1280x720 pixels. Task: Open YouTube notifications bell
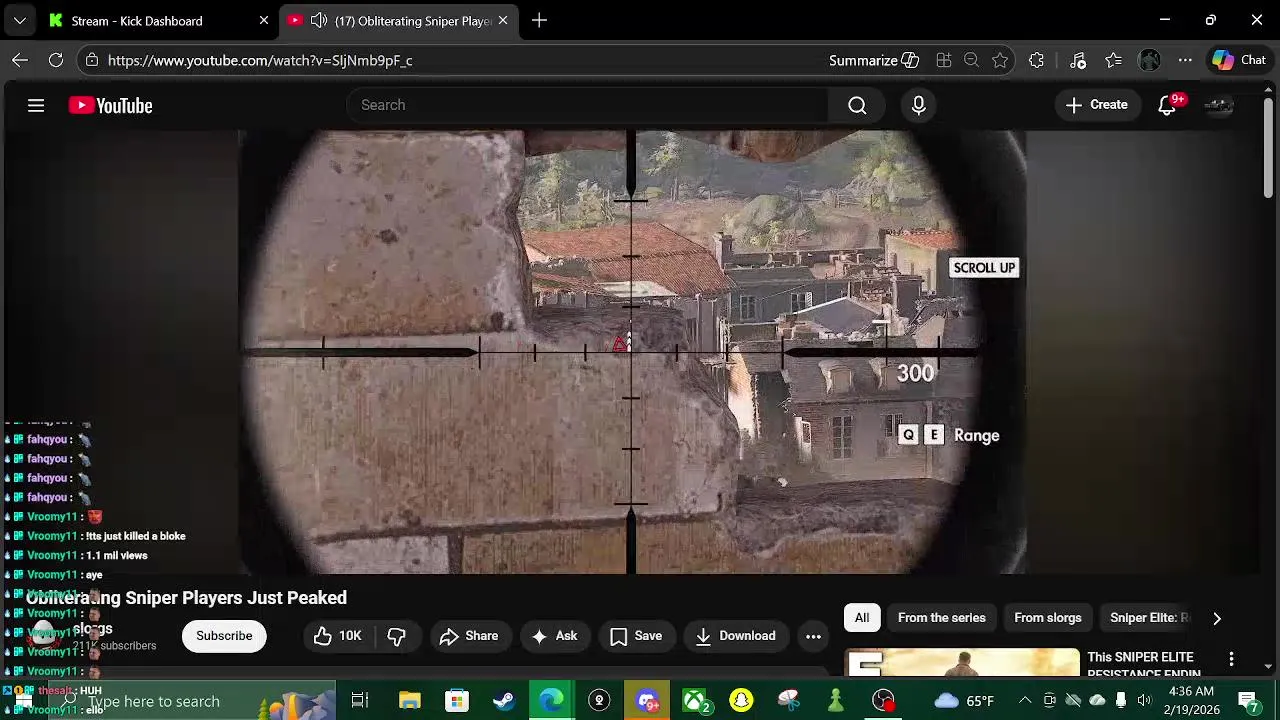pyautogui.click(x=1167, y=105)
